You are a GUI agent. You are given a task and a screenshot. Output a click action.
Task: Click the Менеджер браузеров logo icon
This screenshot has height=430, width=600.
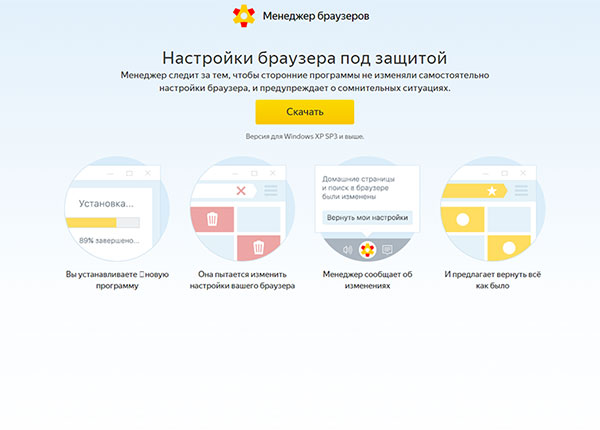point(244,16)
